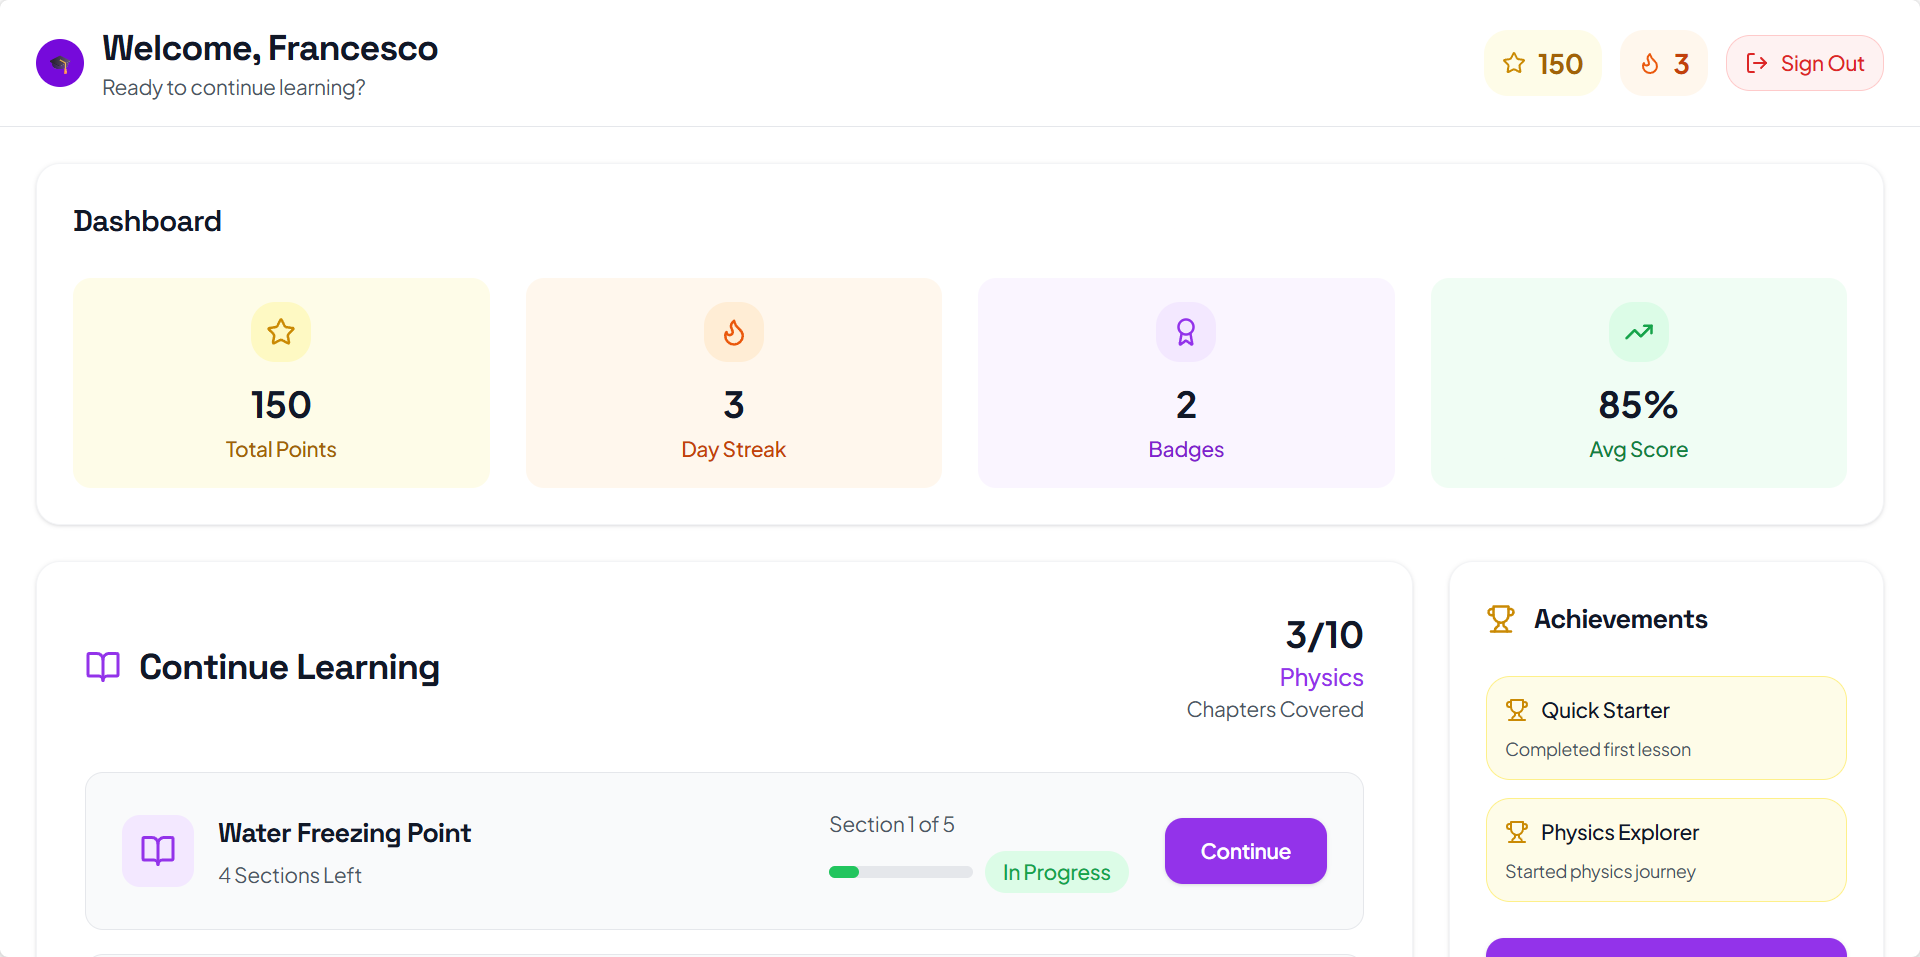Click the graduation cap profile avatar
The height and width of the screenshot is (957, 1920).
pos(60,63)
